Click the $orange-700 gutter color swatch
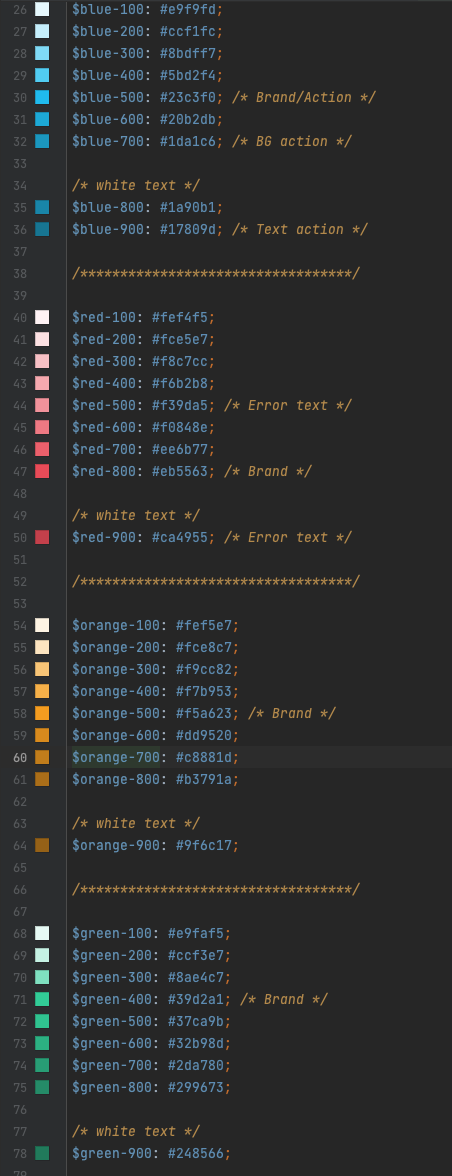 click(42, 758)
